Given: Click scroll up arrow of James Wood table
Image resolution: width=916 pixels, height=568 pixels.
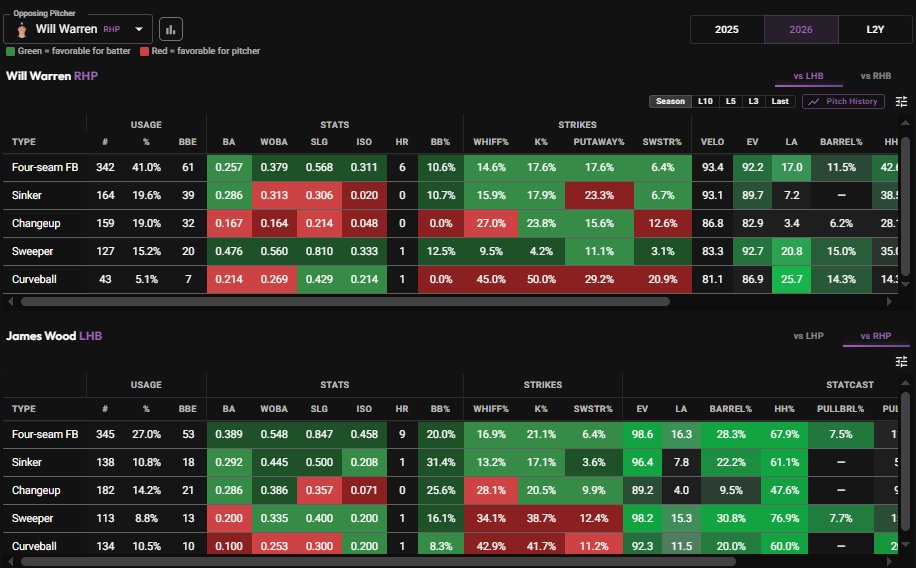Looking at the screenshot, I should tap(905, 383).
